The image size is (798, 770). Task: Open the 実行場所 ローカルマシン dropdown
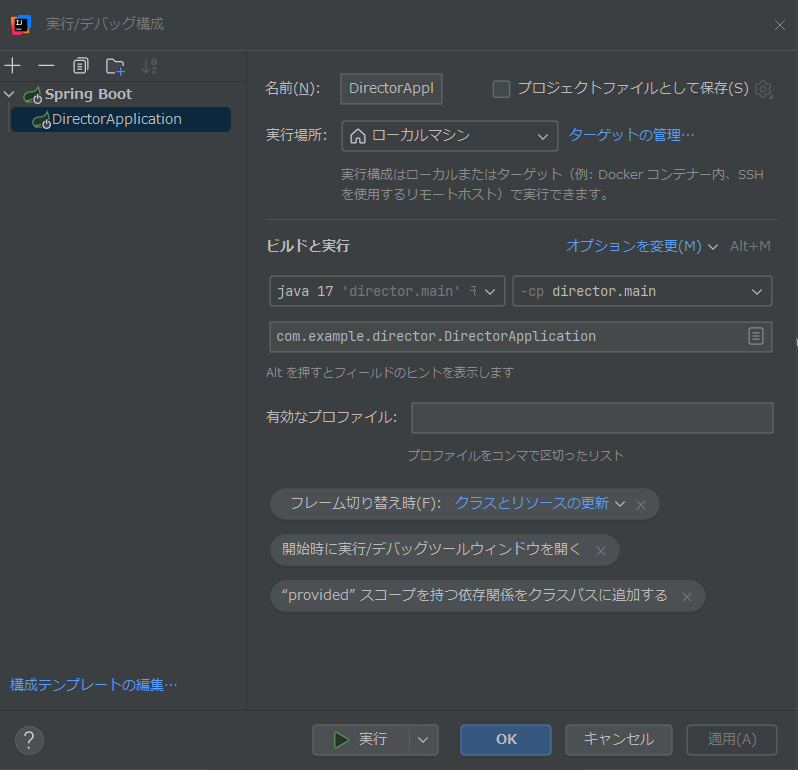pyautogui.click(x=449, y=135)
